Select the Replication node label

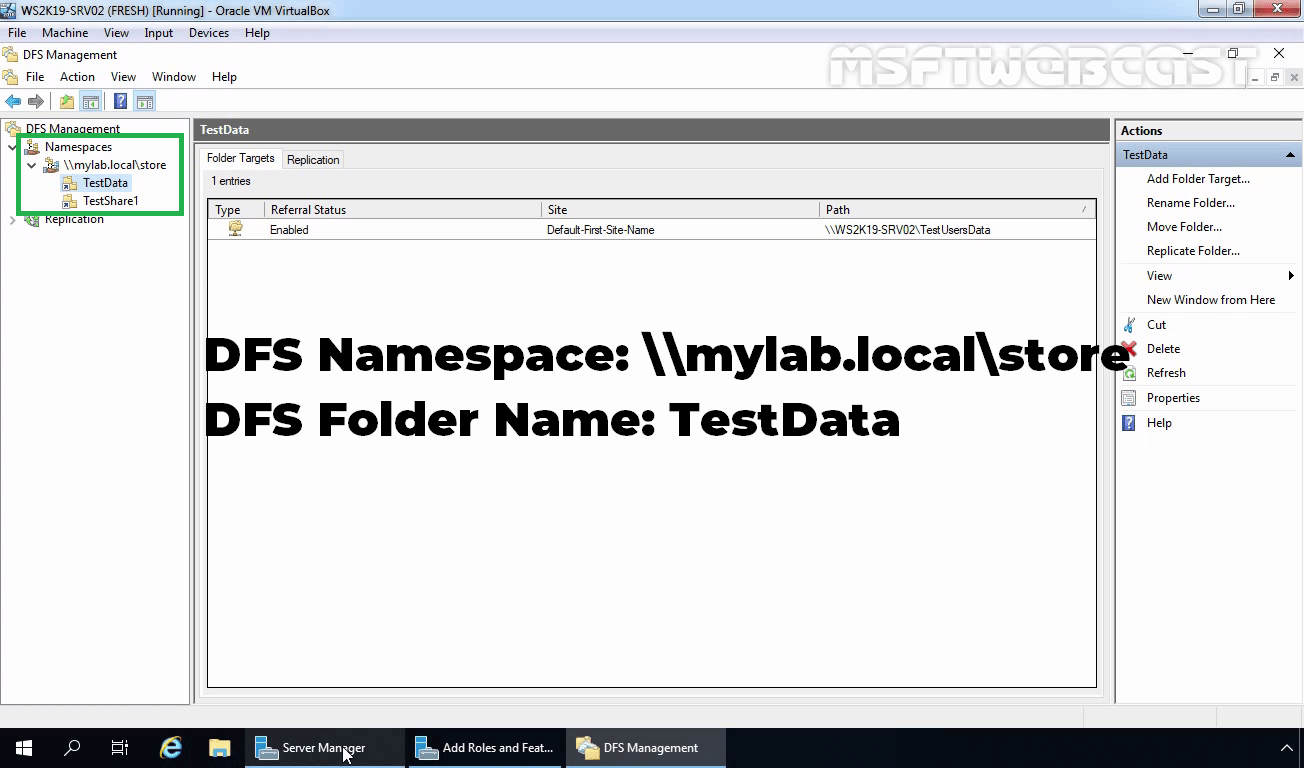pos(74,220)
